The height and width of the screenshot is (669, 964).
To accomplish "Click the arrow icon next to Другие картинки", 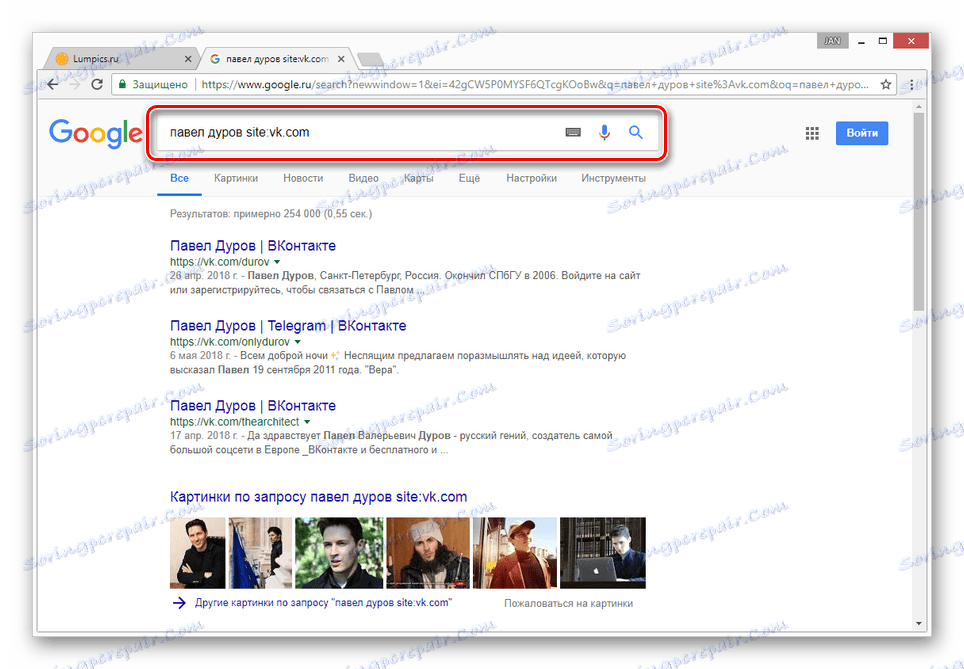I will (179, 603).
